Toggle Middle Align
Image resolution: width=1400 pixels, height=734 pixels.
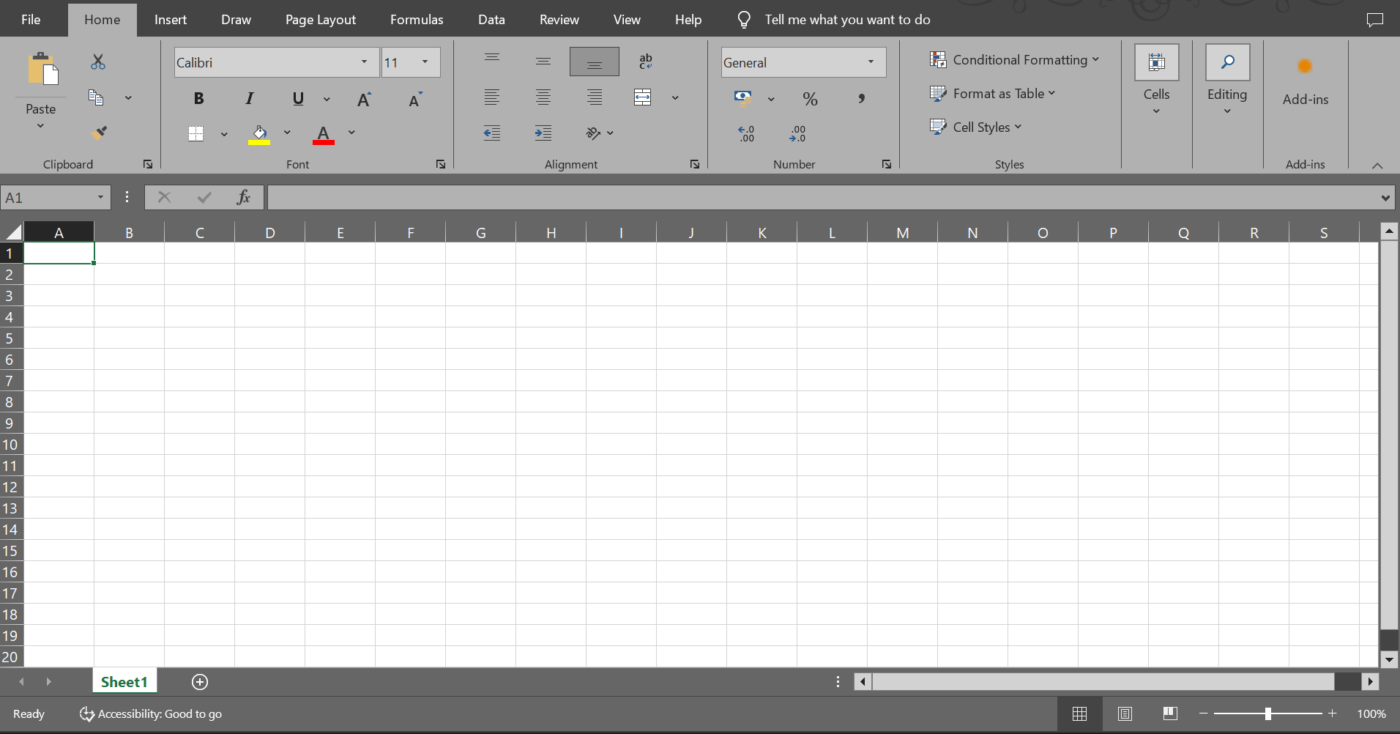pos(543,62)
